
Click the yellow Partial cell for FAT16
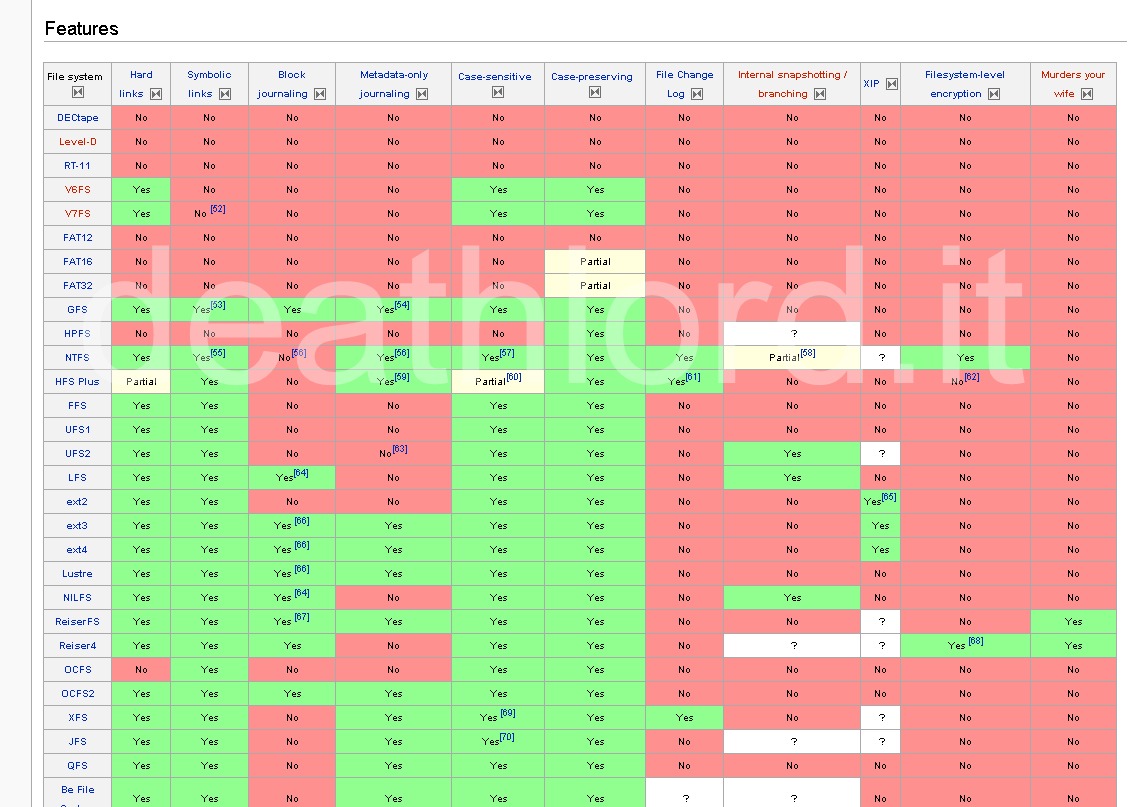tap(595, 262)
